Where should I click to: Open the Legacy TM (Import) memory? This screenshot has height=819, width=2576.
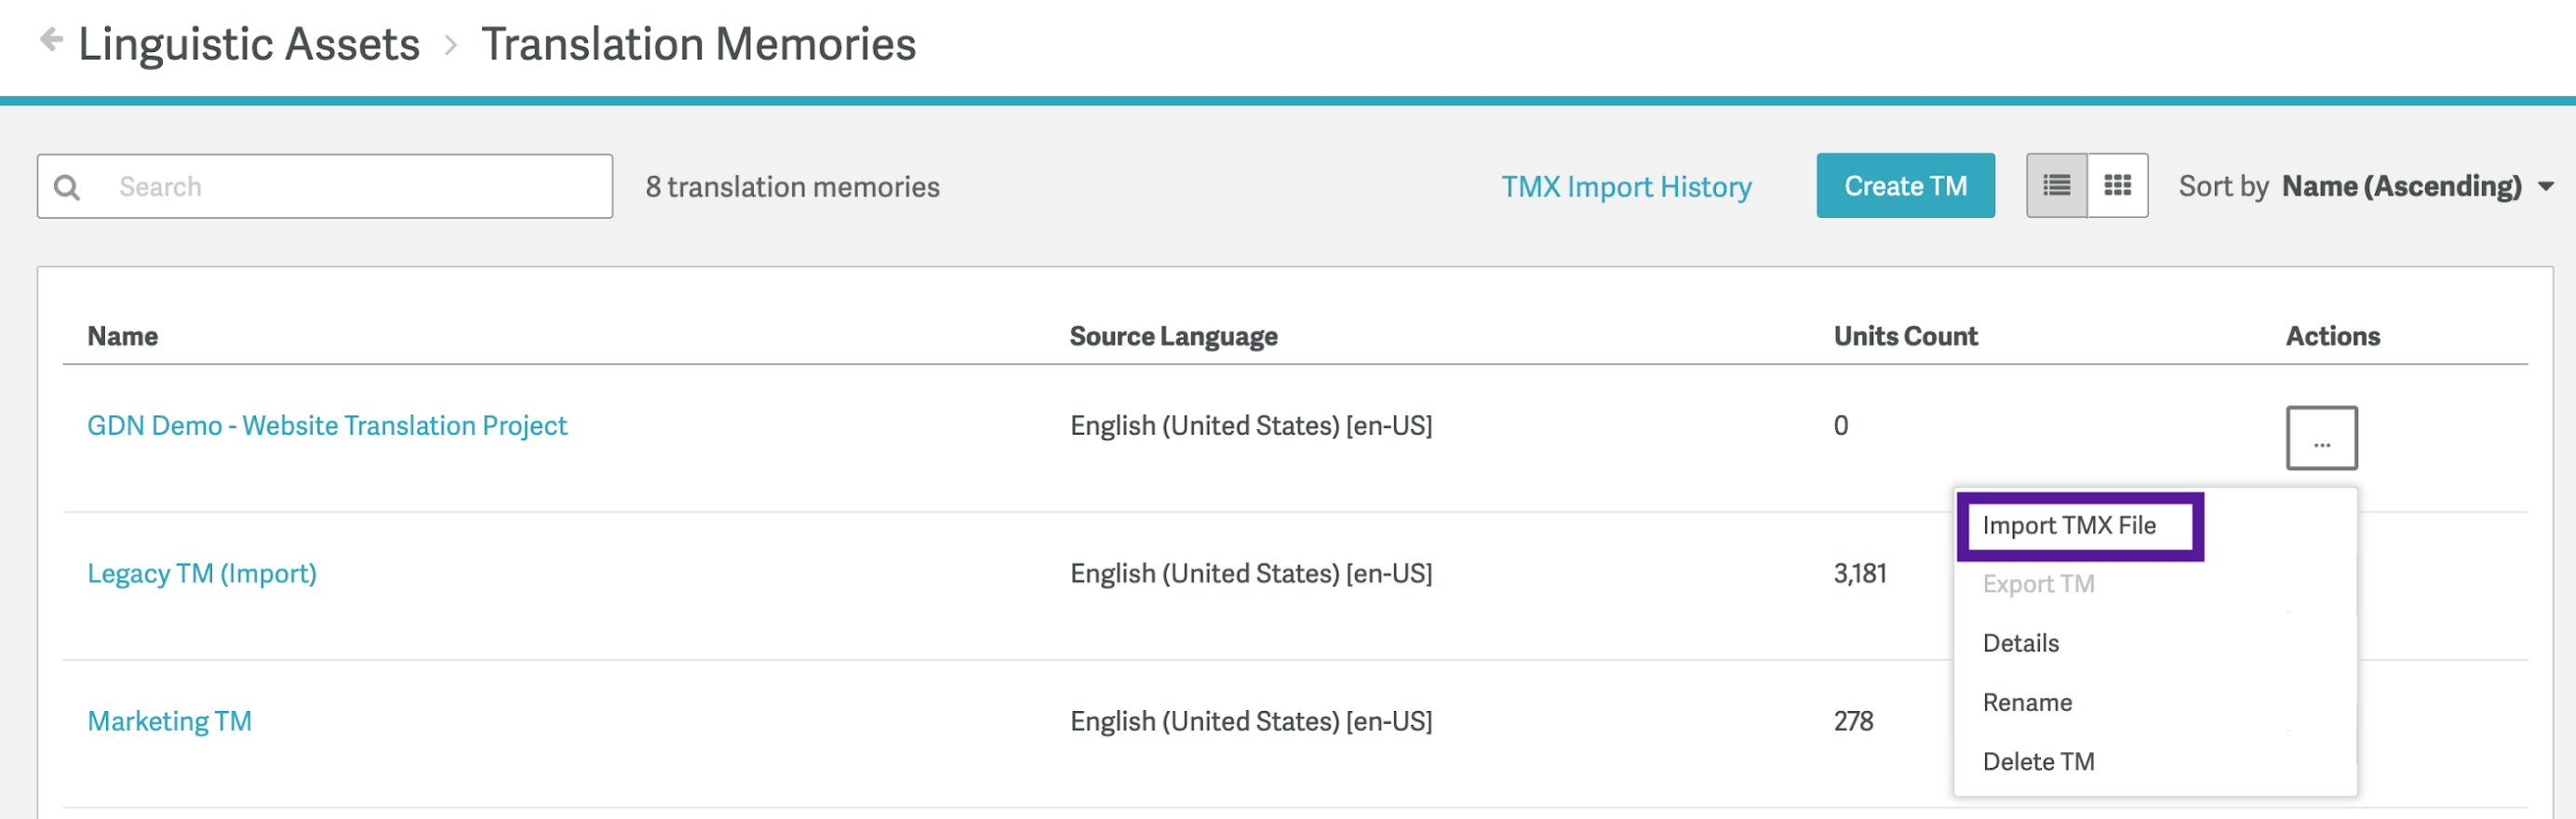click(201, 573)
